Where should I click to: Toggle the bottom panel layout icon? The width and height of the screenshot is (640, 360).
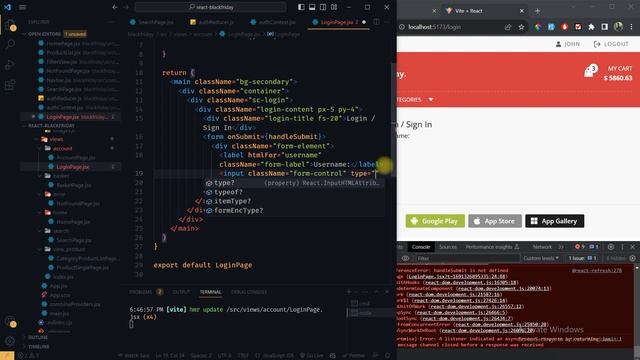(x=312, y=7)
